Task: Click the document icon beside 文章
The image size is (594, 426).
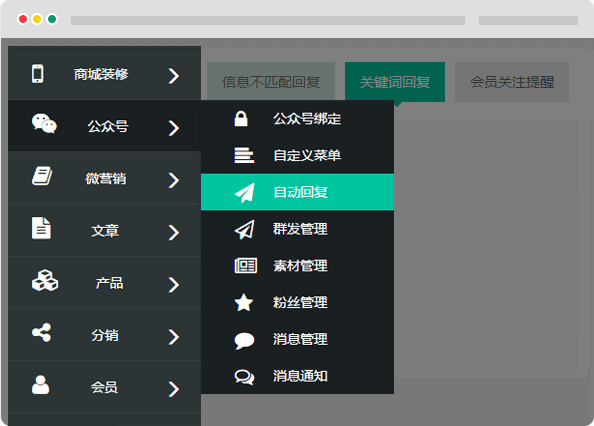Action: (41, 228)
